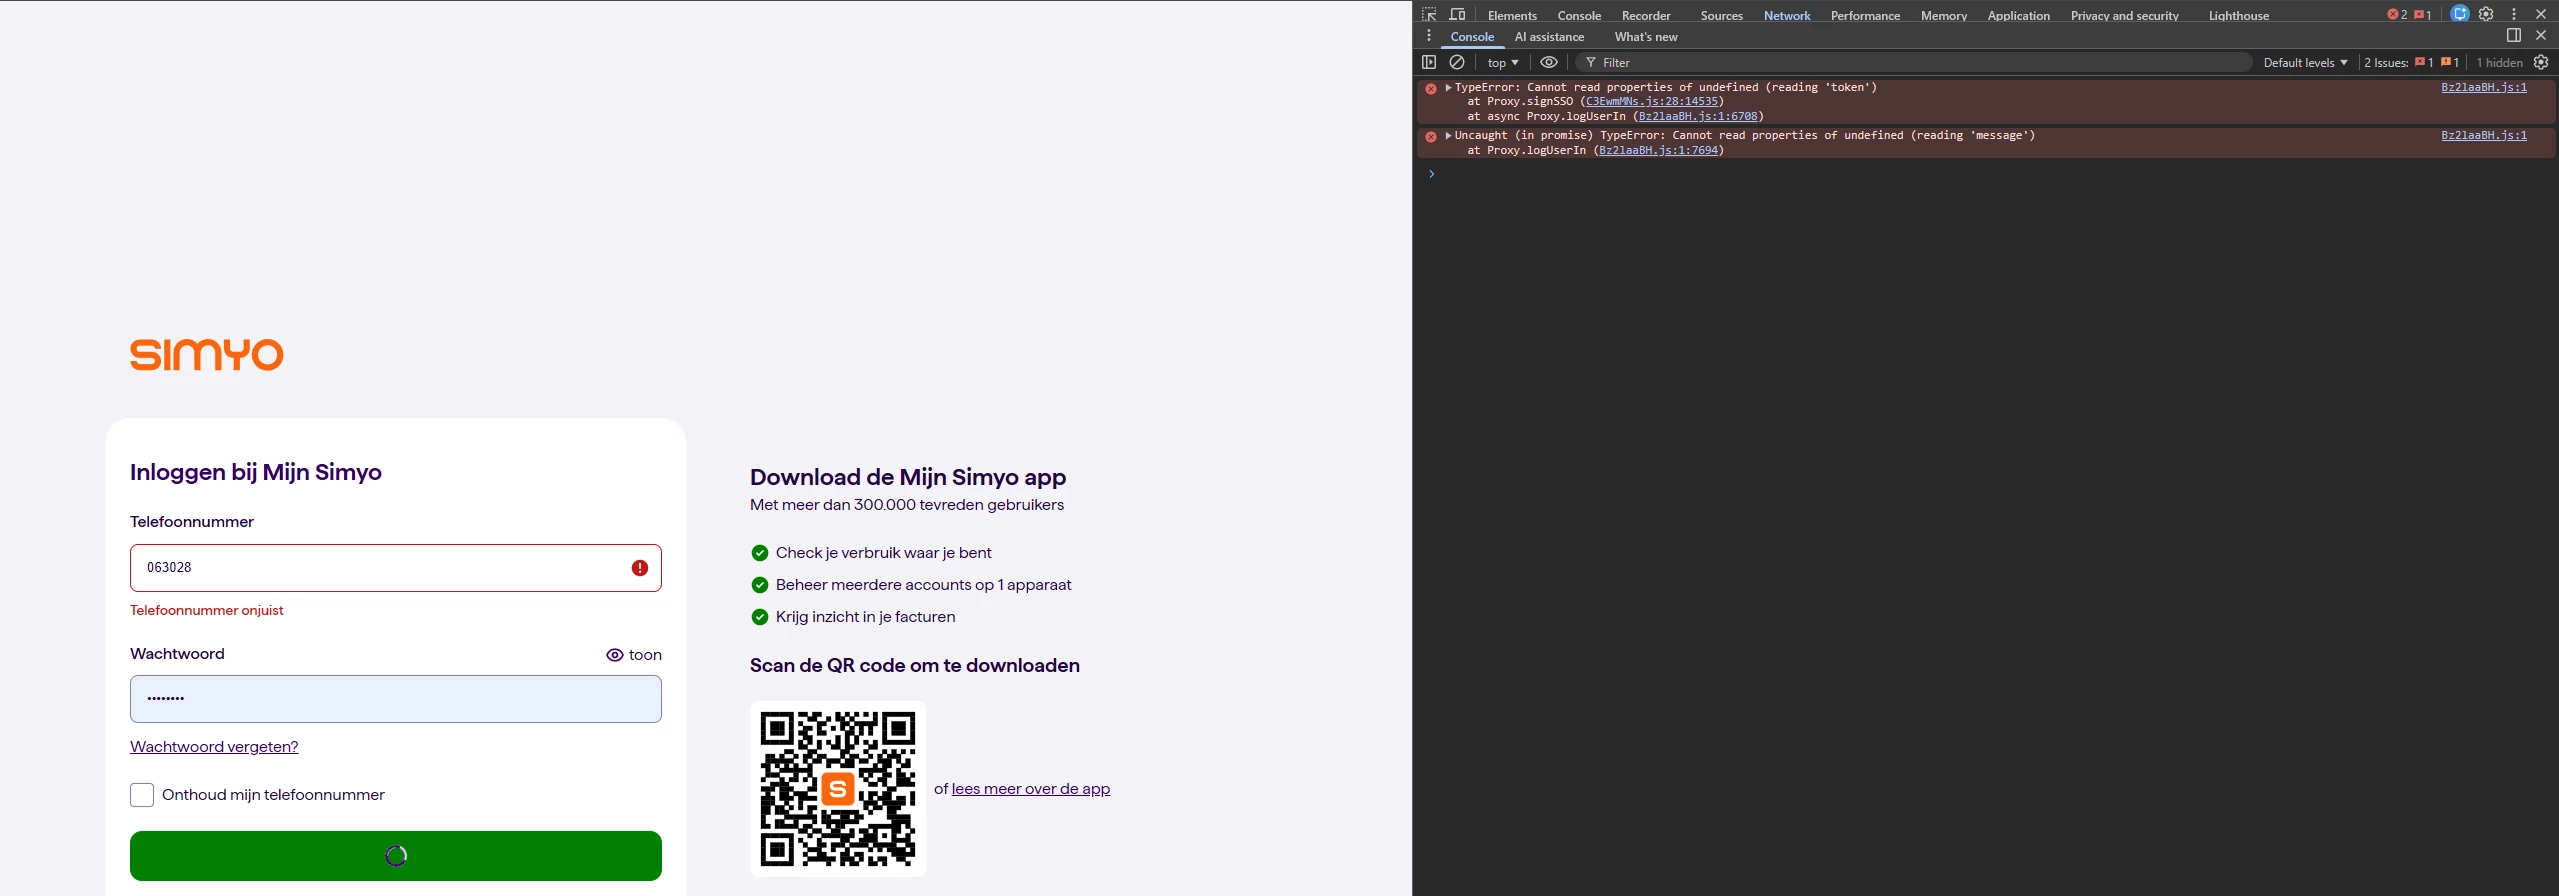
Task: Click the 'Telefoonnummer onjuist' error message
Action: [x=207, y=611]
